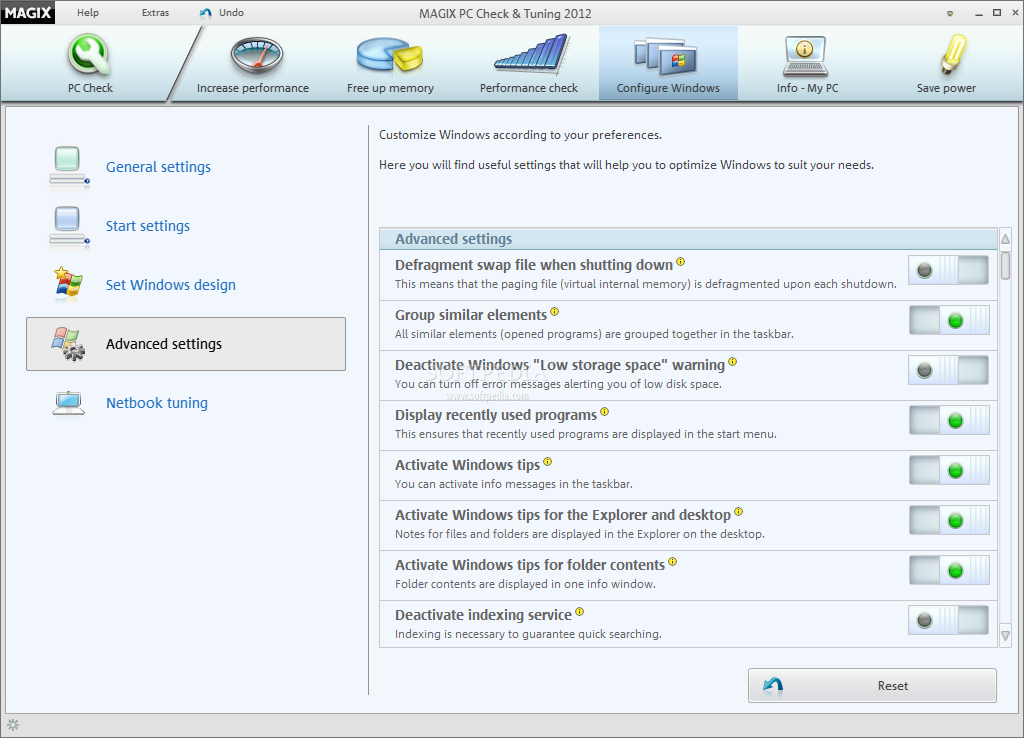Open Netbook tuning link
The width and height of the screenshot is (1024, 738).
tap(157, 403)
